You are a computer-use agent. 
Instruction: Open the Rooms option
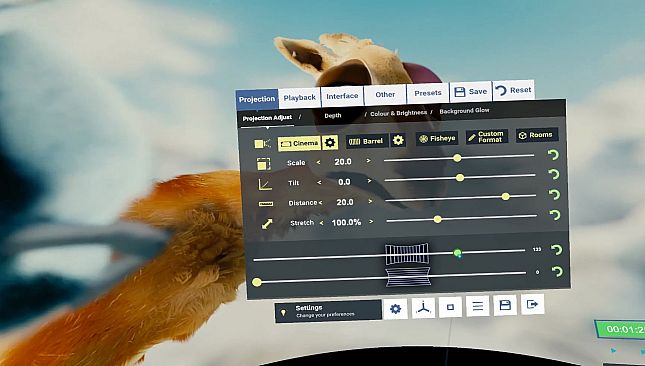pos(536,135)
